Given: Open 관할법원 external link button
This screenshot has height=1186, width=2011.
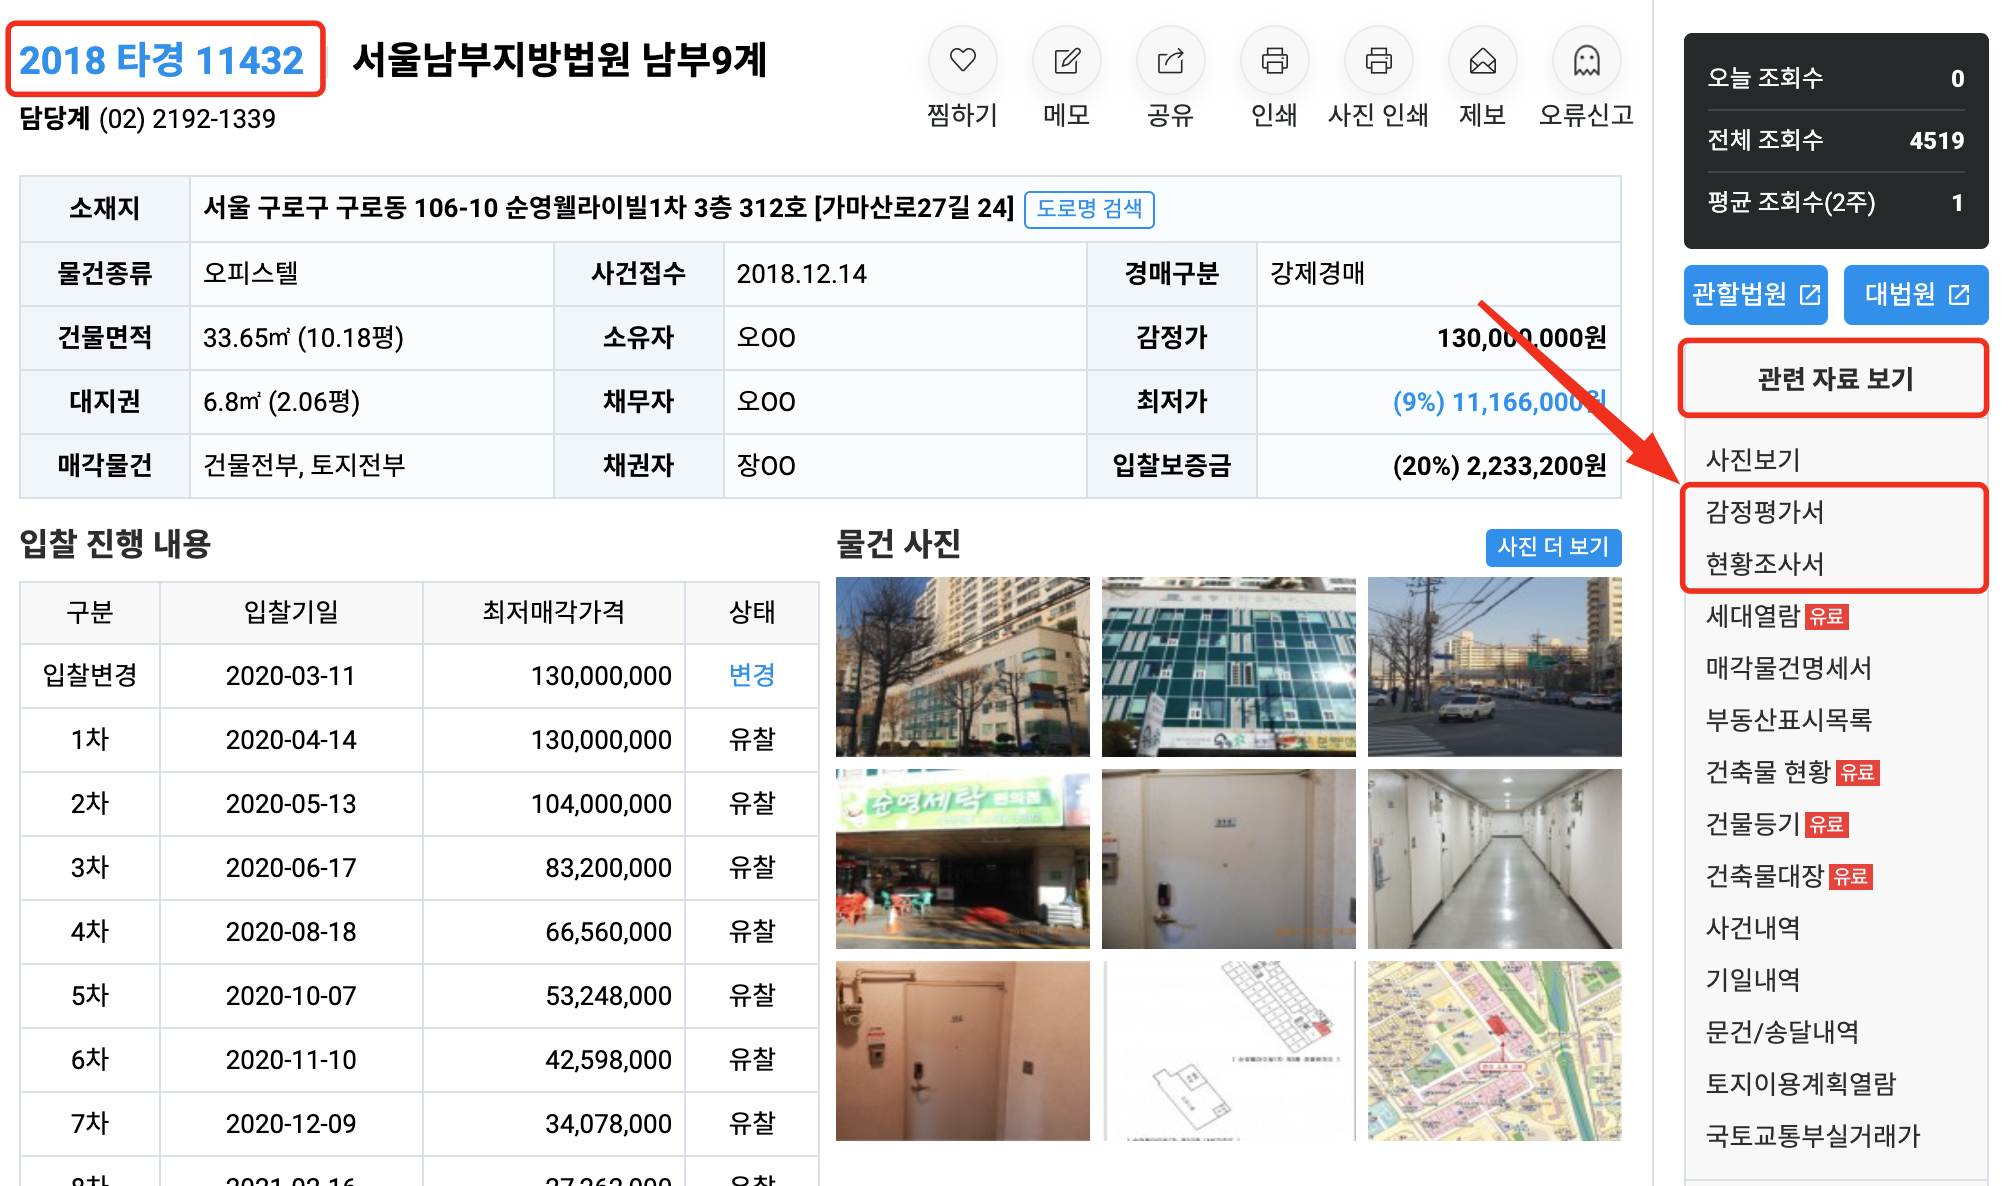Looking at the screenshot, I should pos(1755,295).
